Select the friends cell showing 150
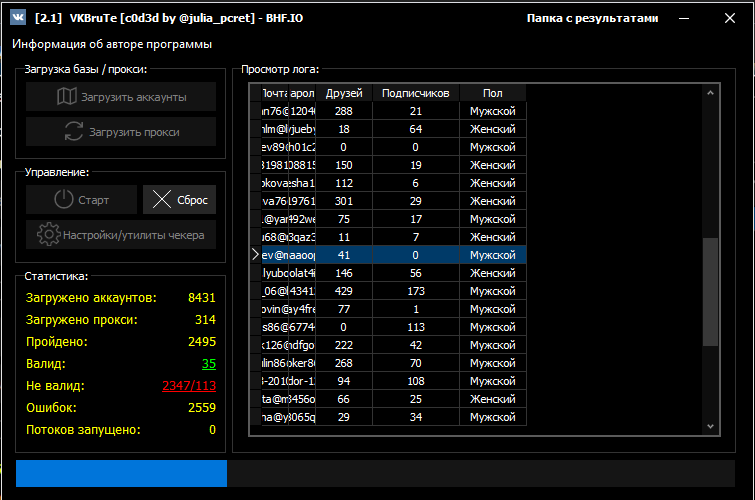This screenshot has width=755, height=500. click(x=344, y=165)
